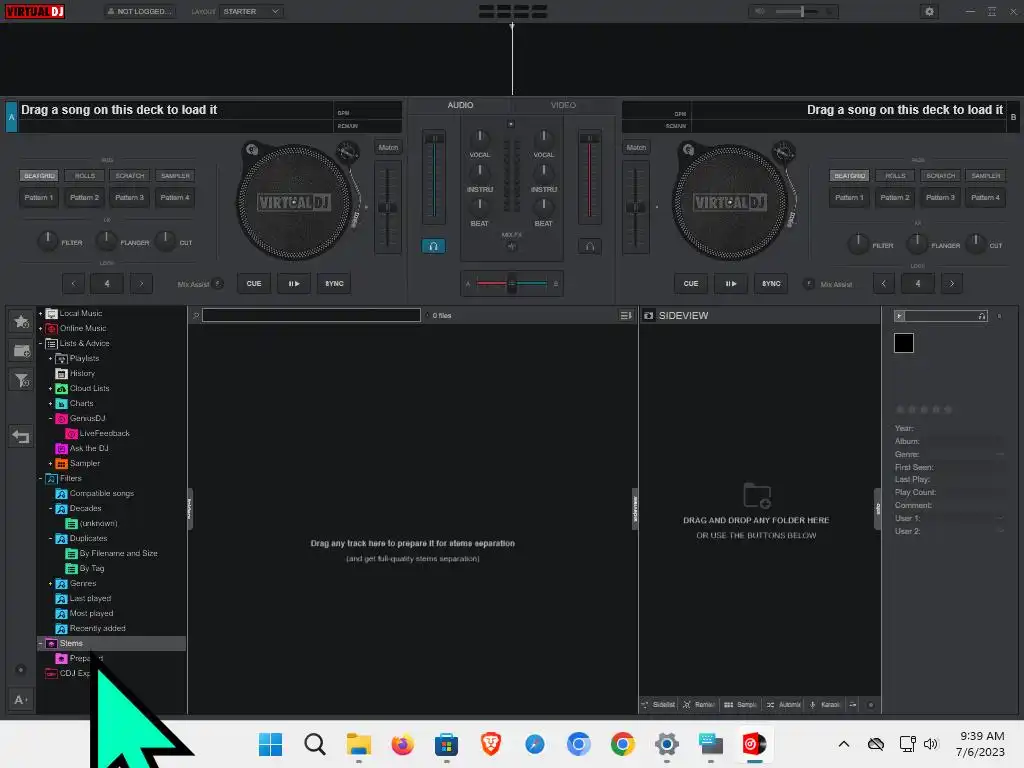
Task: Select the History list item
Action: click(x=82, y=374)
